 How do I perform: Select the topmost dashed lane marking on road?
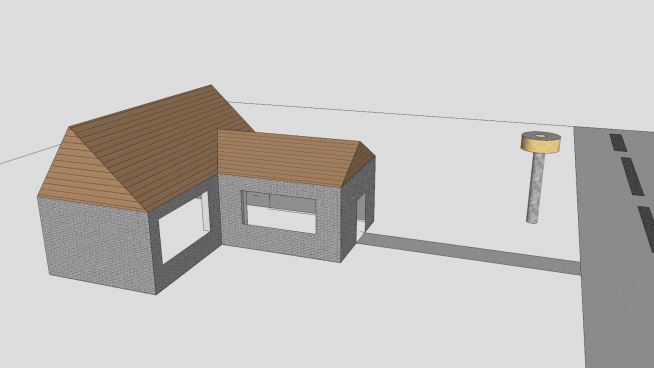(x=618, y=143)
